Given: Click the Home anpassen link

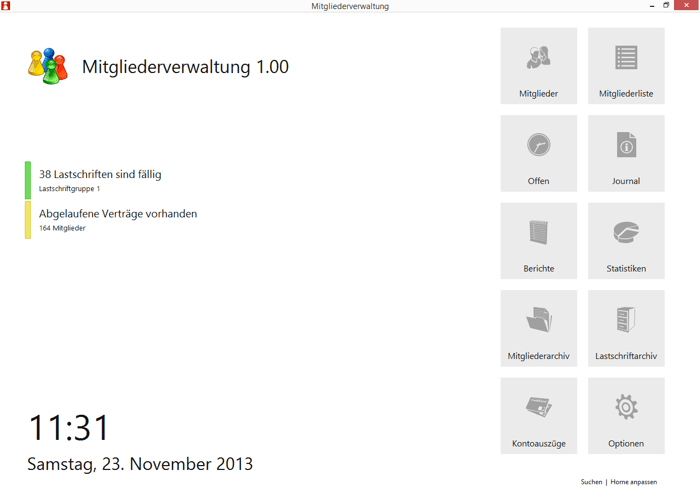Looking at the screenshot, I should (x=634, y=482).
